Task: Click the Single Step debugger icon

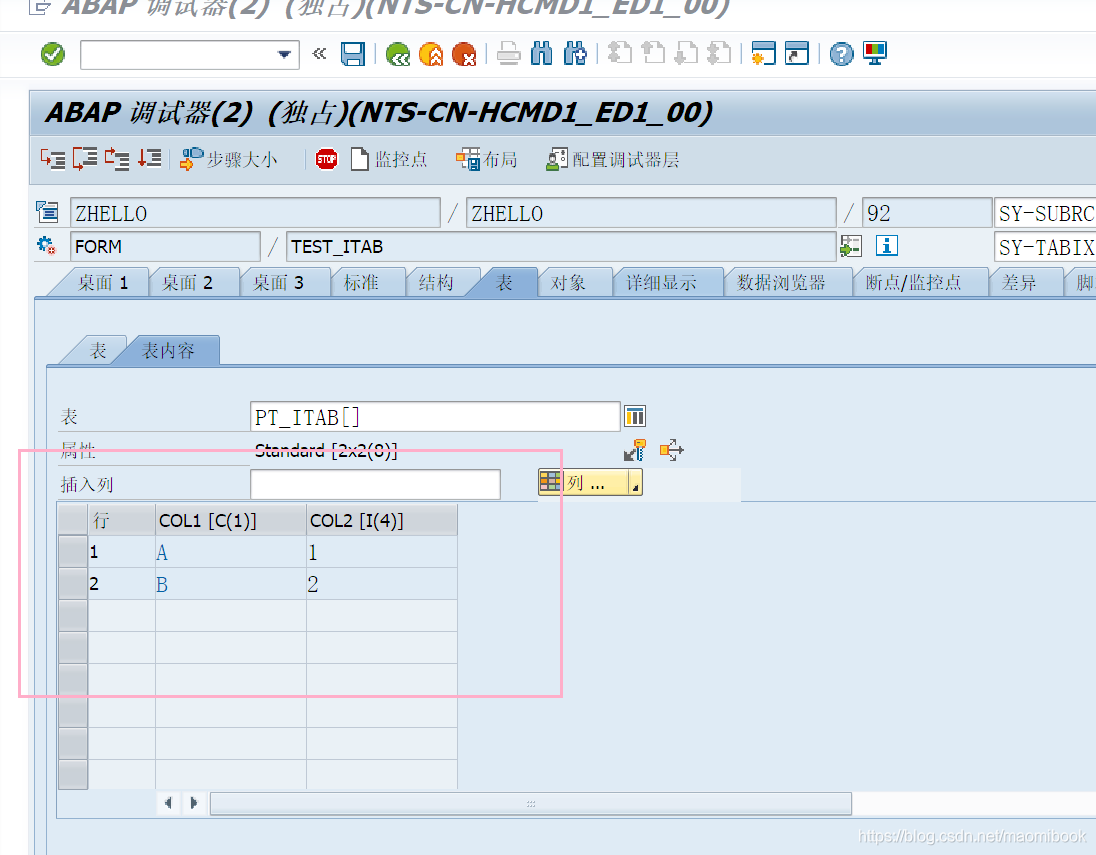Action: click(x=52, y=159)
